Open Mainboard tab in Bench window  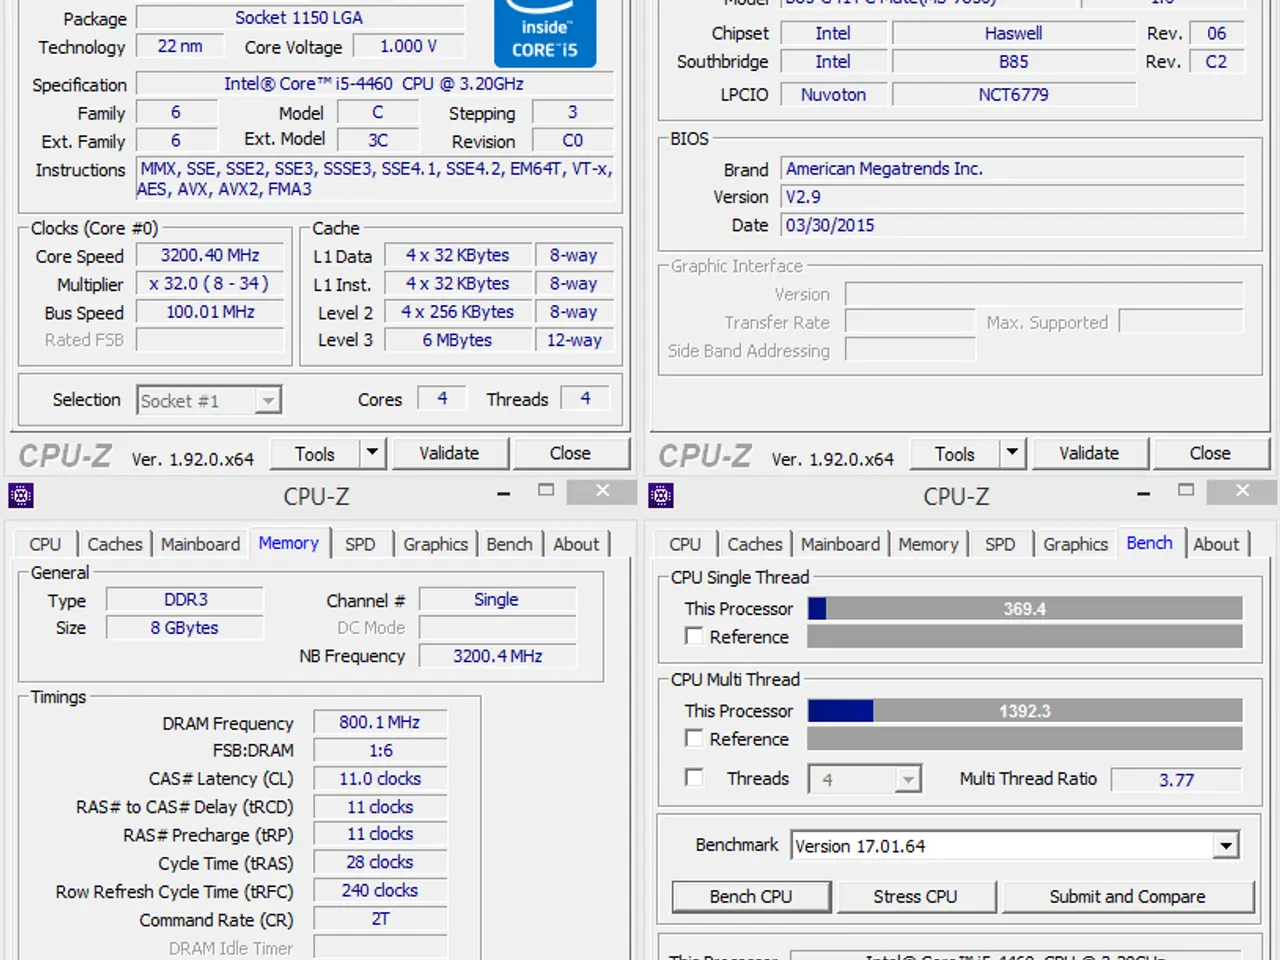click(x=840, y=544)
